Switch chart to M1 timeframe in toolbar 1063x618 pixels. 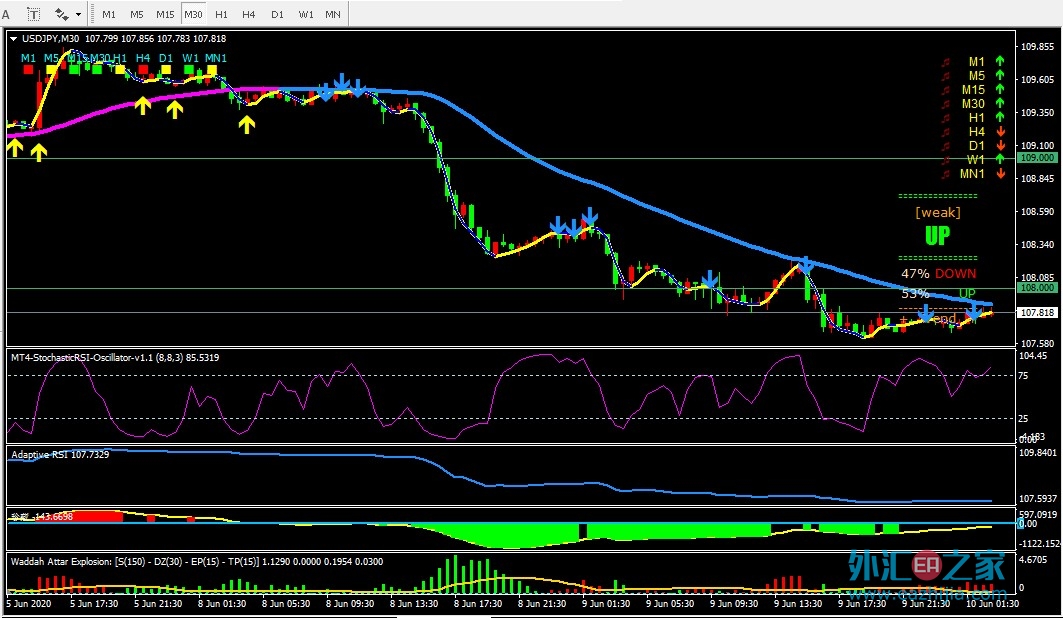pos(108,14)
